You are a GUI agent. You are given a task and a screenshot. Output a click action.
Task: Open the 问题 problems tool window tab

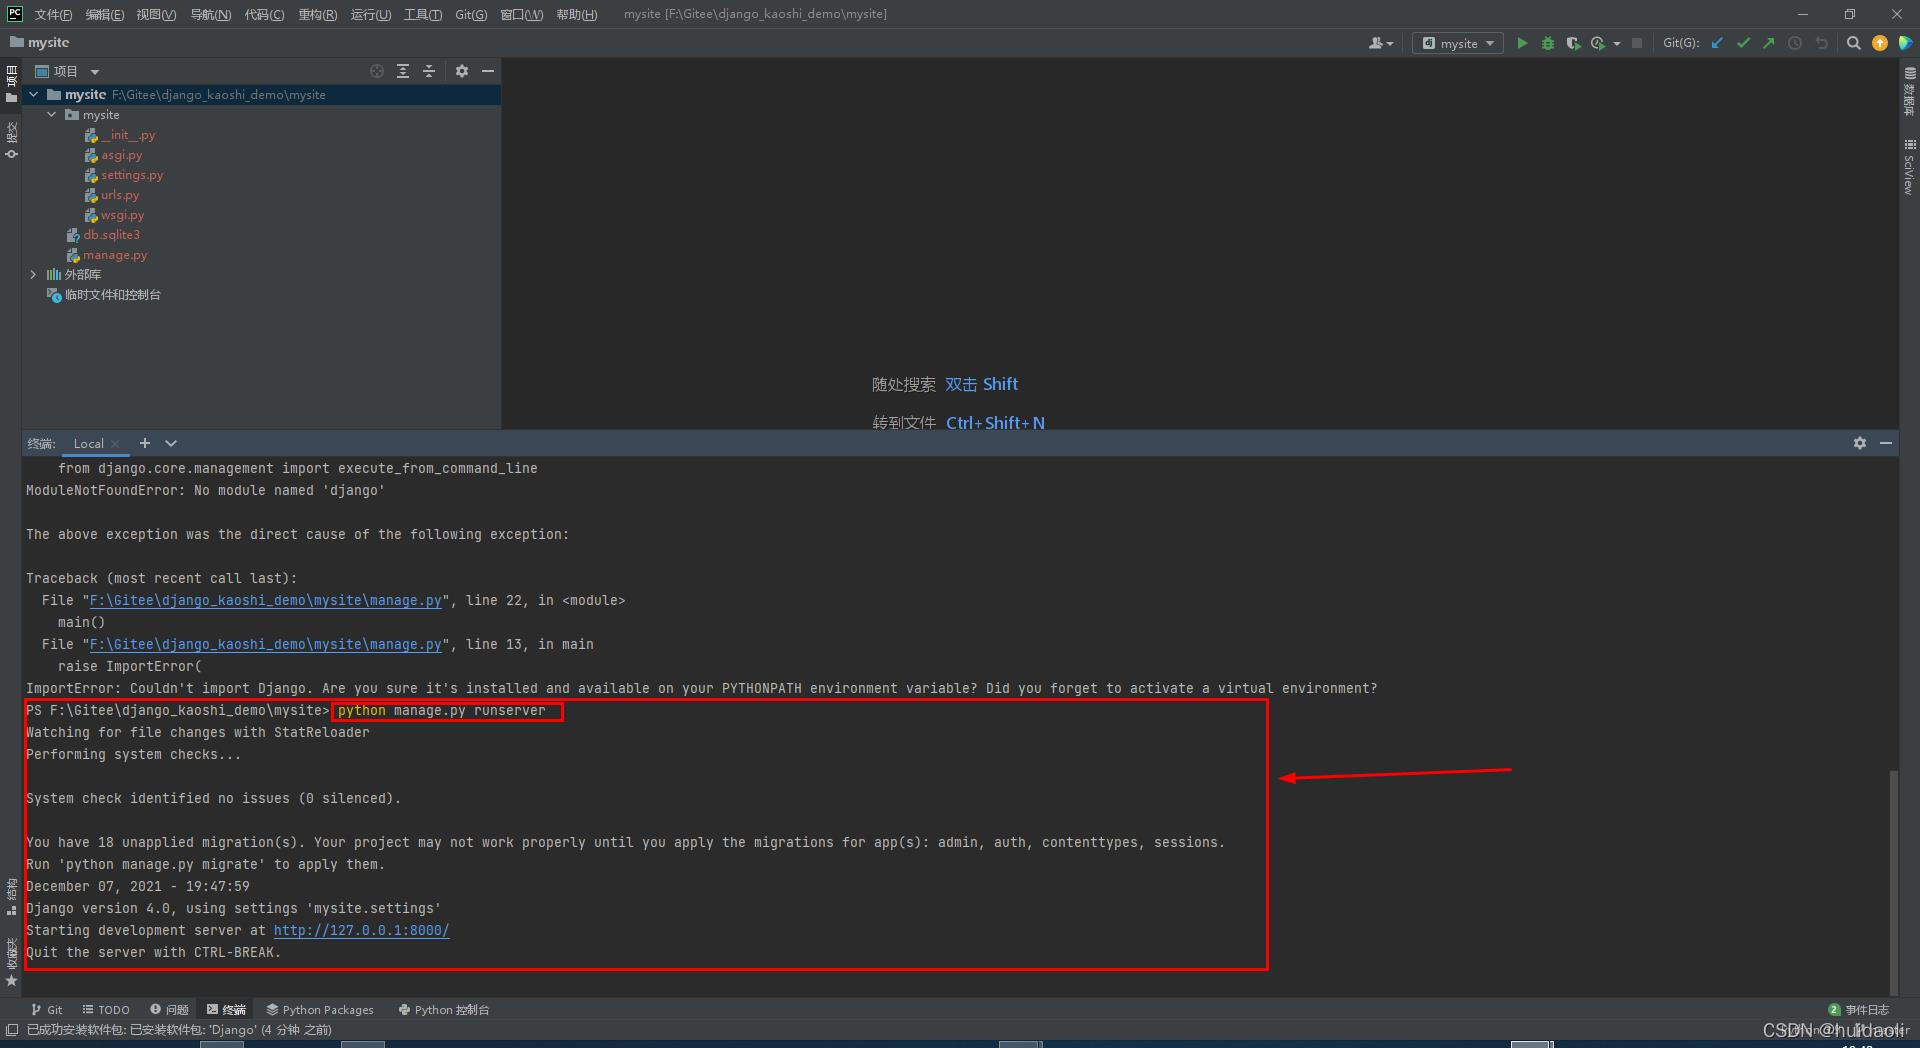coord(169,1010)
